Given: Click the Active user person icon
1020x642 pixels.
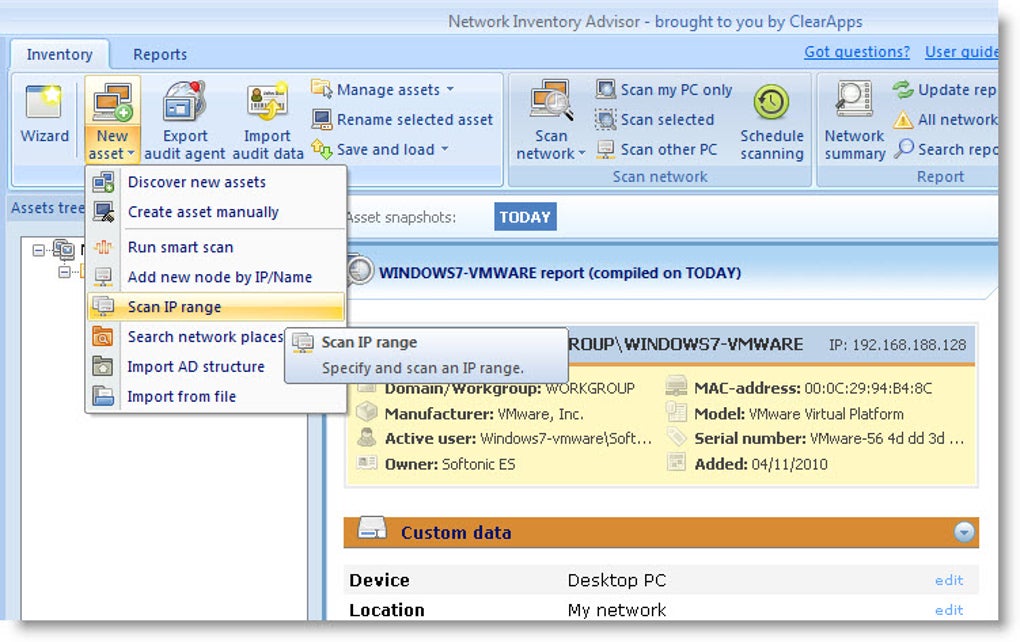Looking at the screenshot, I should click(x=367, y=436).
